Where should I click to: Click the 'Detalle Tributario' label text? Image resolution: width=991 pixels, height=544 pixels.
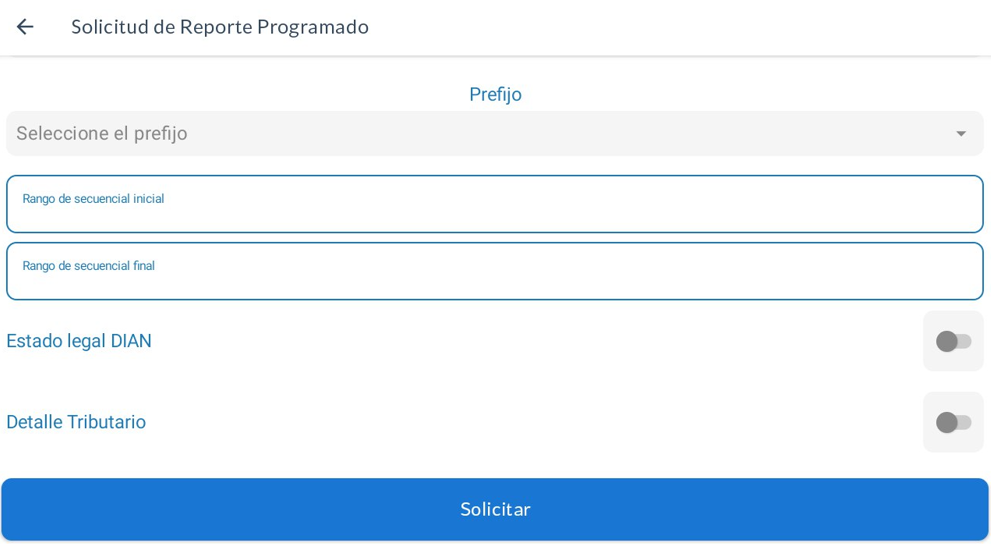(x=76, y=422)
